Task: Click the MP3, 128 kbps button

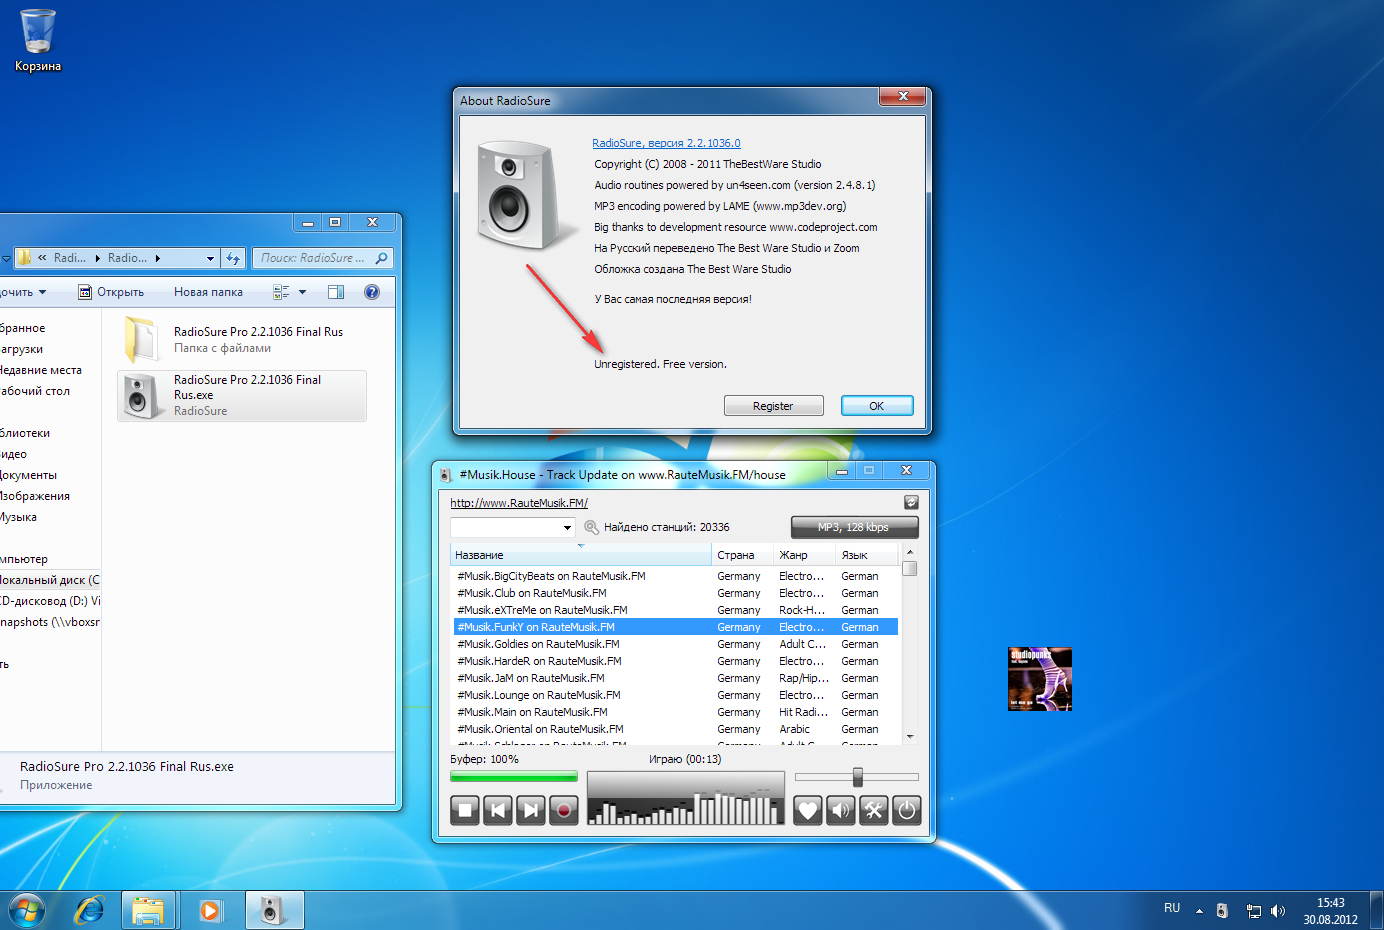Action: (x=854, y=527)
